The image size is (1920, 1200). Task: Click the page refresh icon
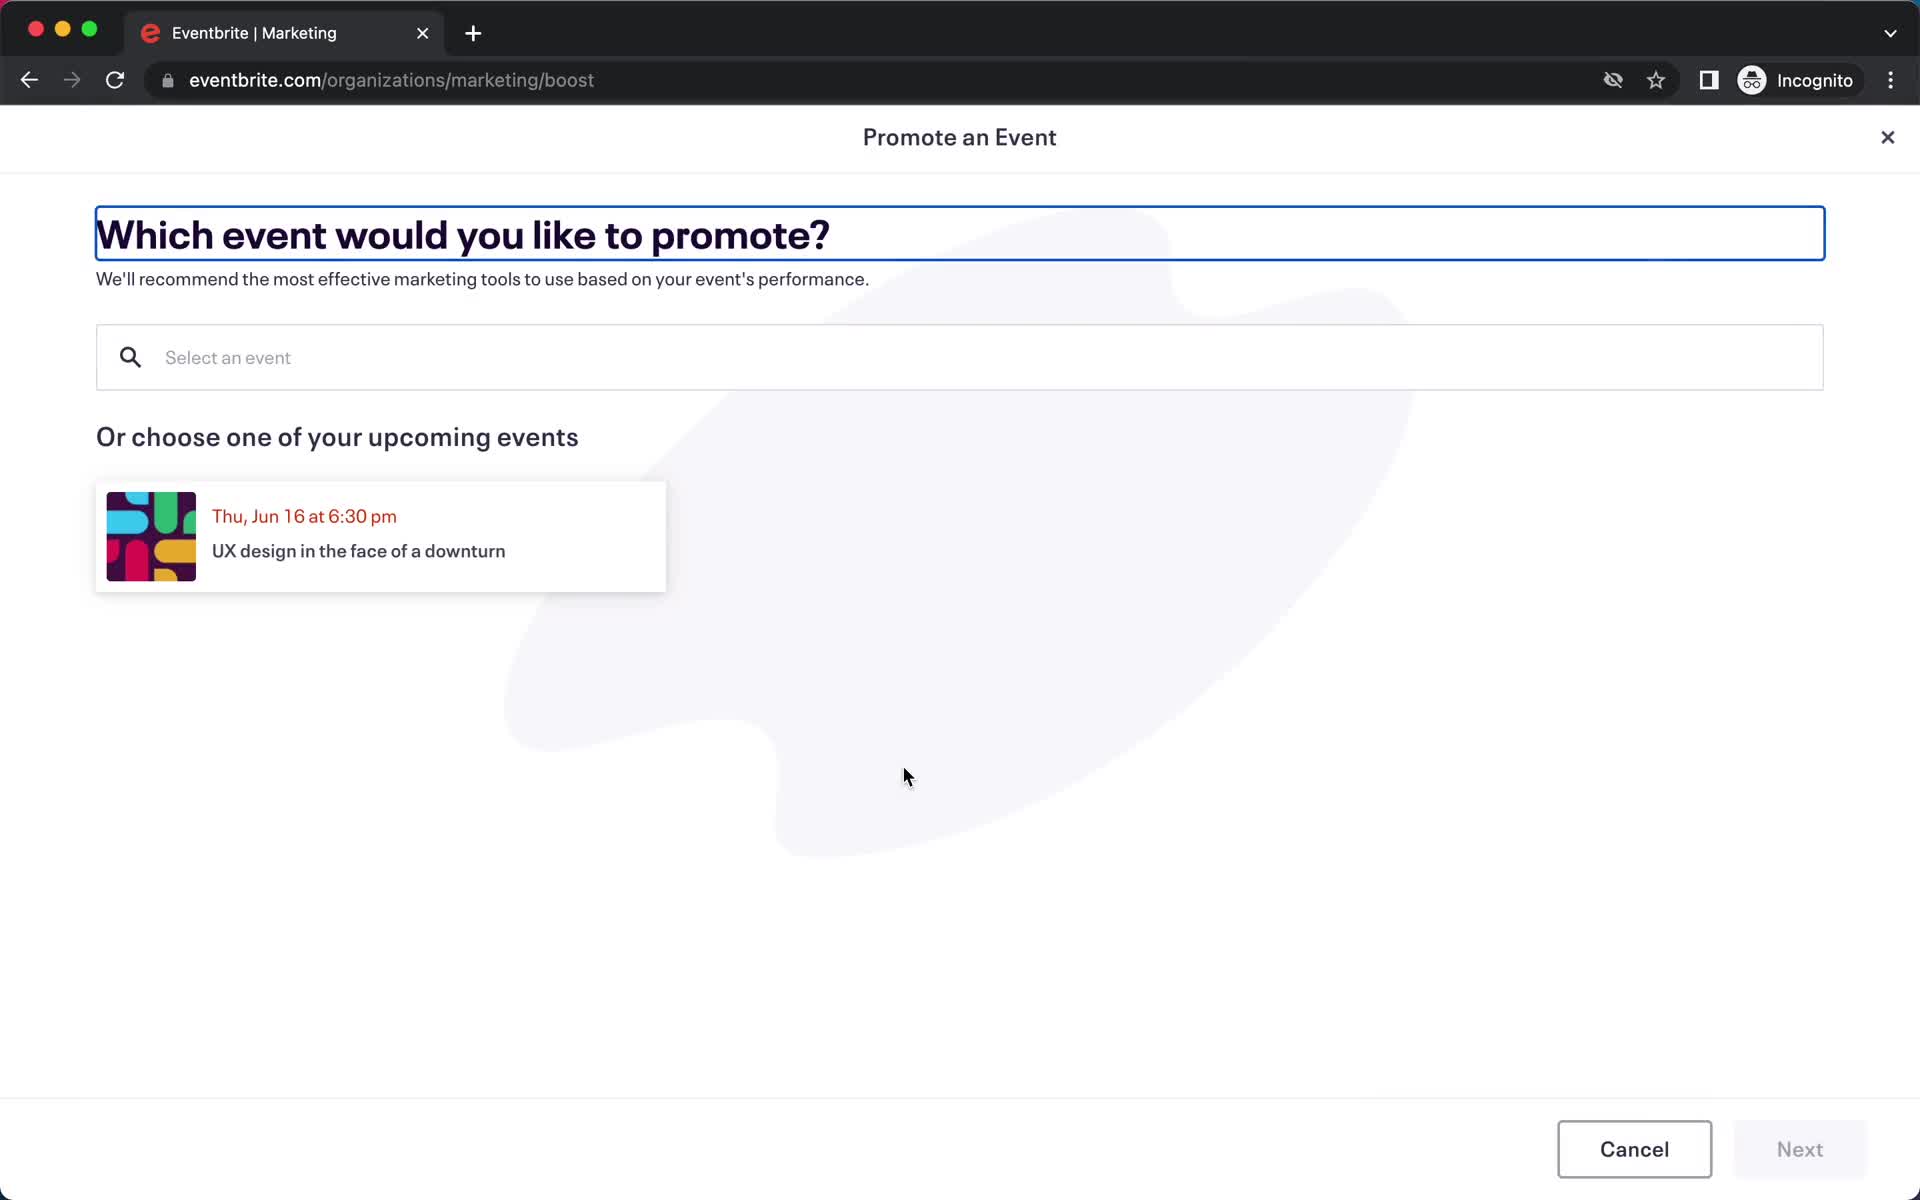tap(116, 80)
